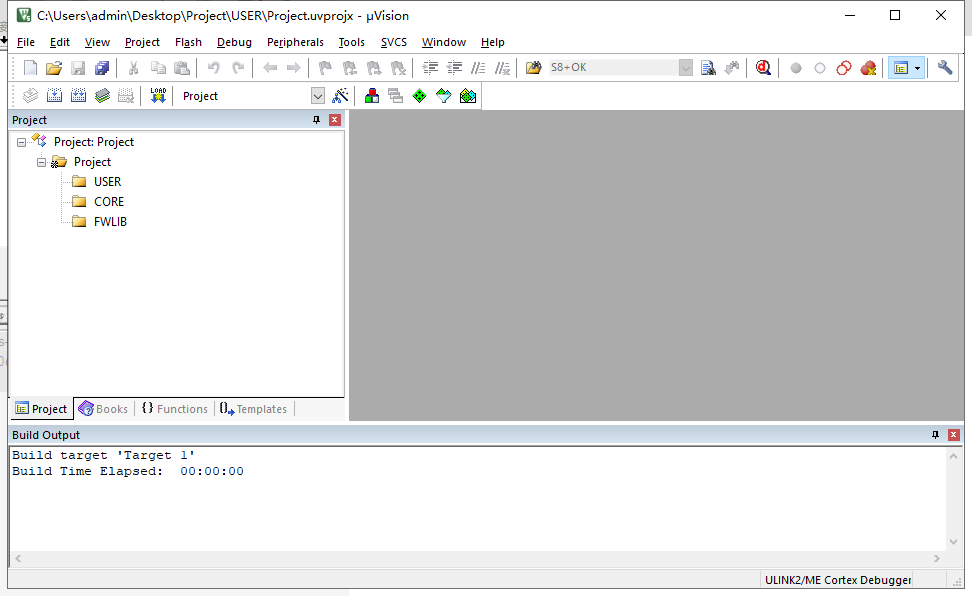Viewport: 972px width, 596px height.
Task: Insert a breakpoint with the red circle icon
Action: pyautogui.click(x=796, y=68)
